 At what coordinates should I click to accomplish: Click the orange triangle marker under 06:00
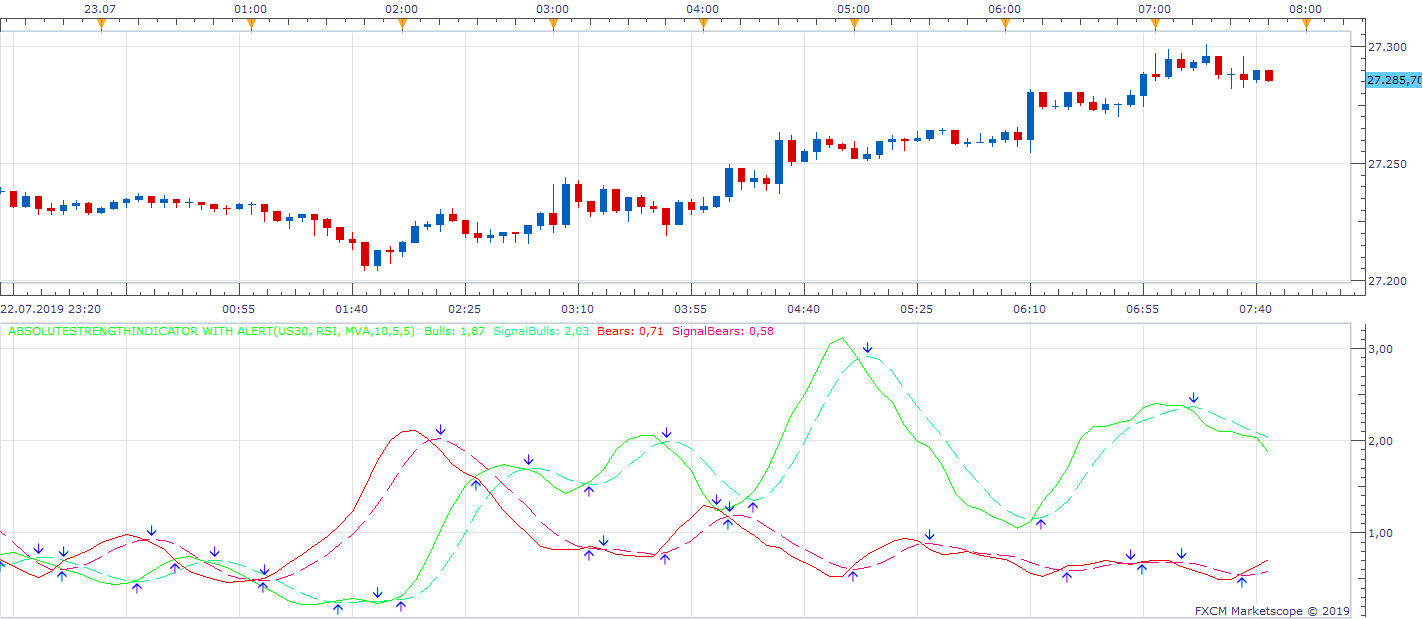pyautogui.click(x=1005, y=26)
